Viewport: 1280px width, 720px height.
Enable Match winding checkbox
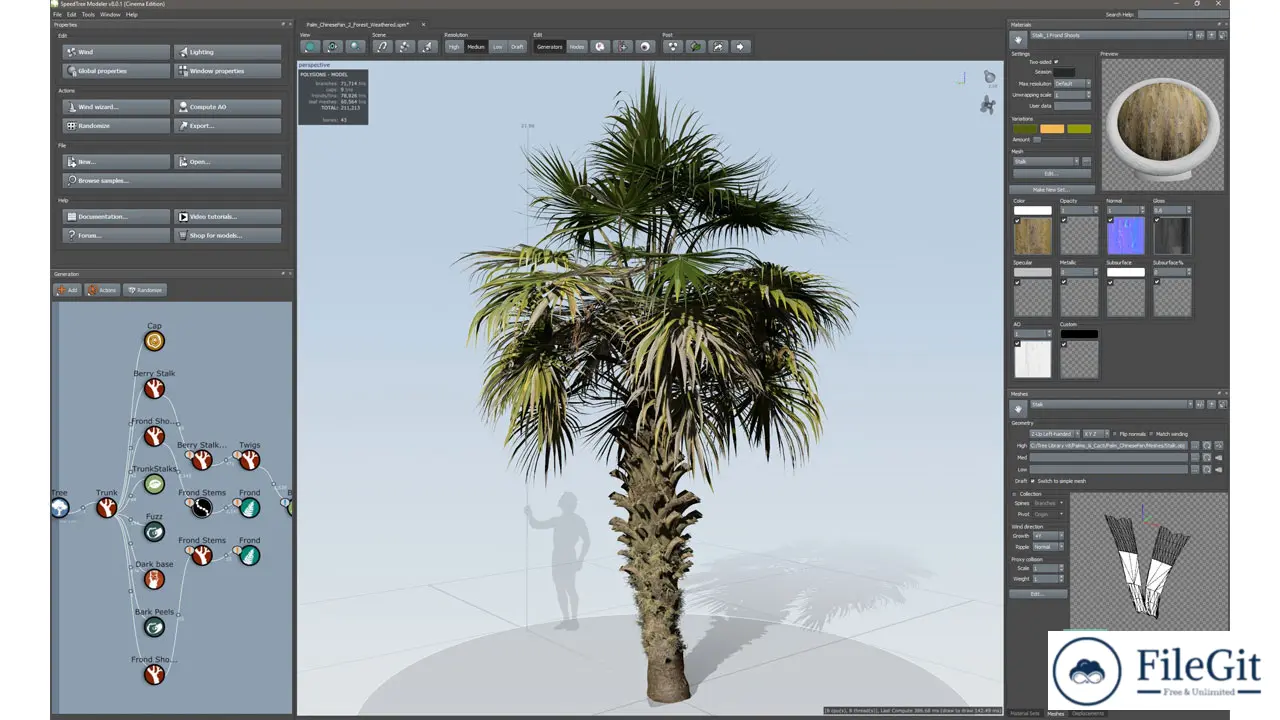coord(1151,434)
